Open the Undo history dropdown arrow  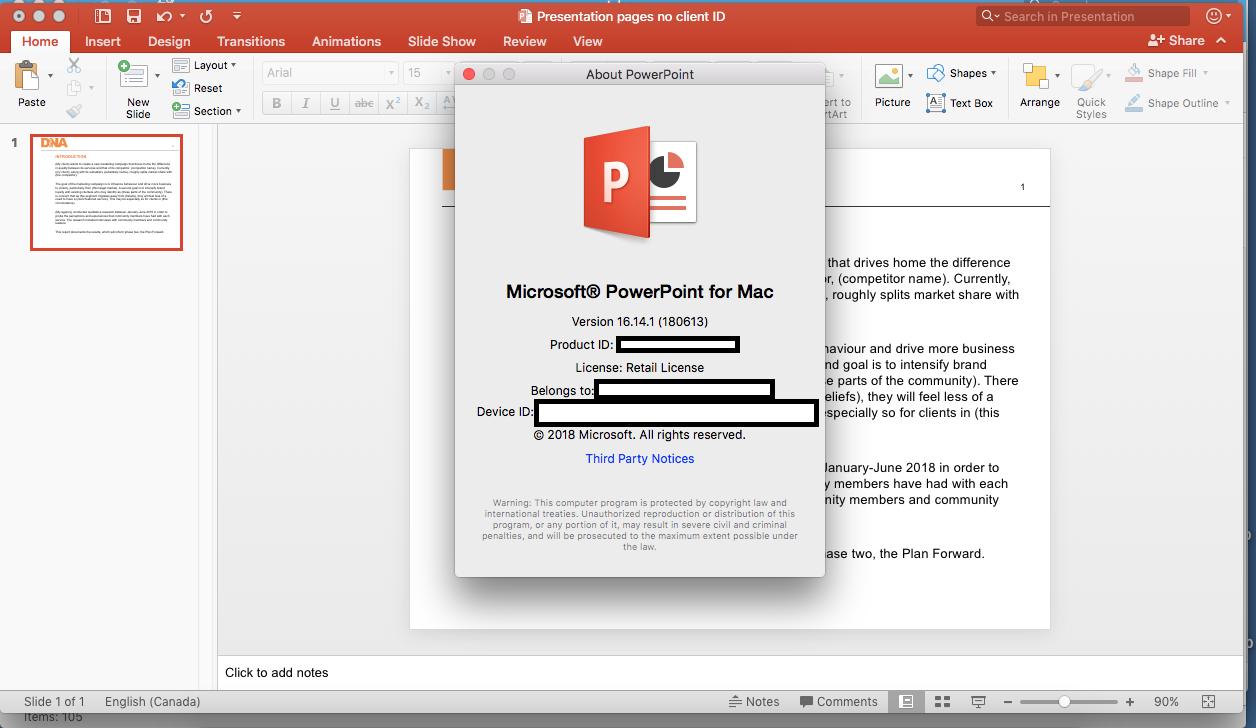click(181, 17)
